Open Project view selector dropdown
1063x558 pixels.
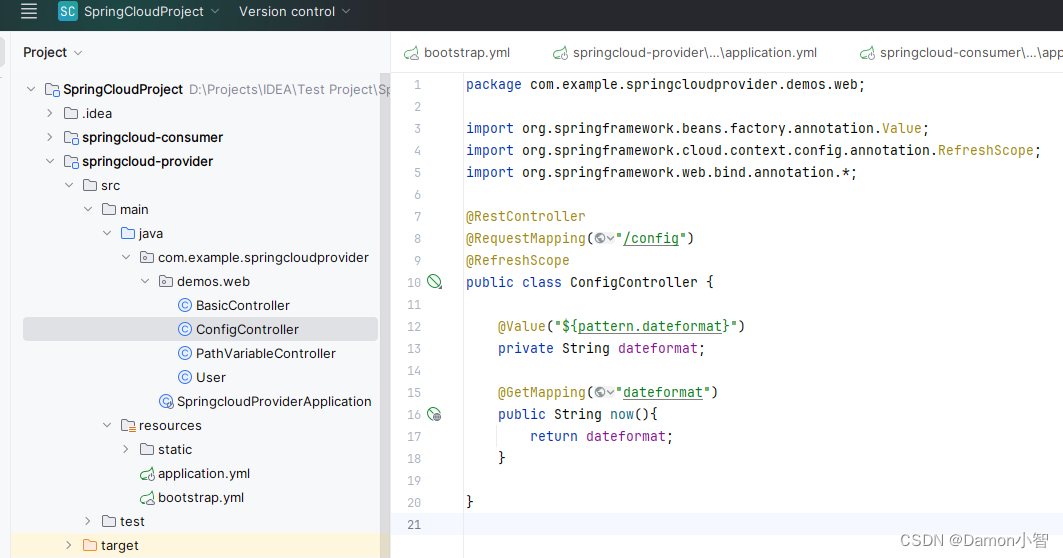pyautogui.click(x=53, y=52)
